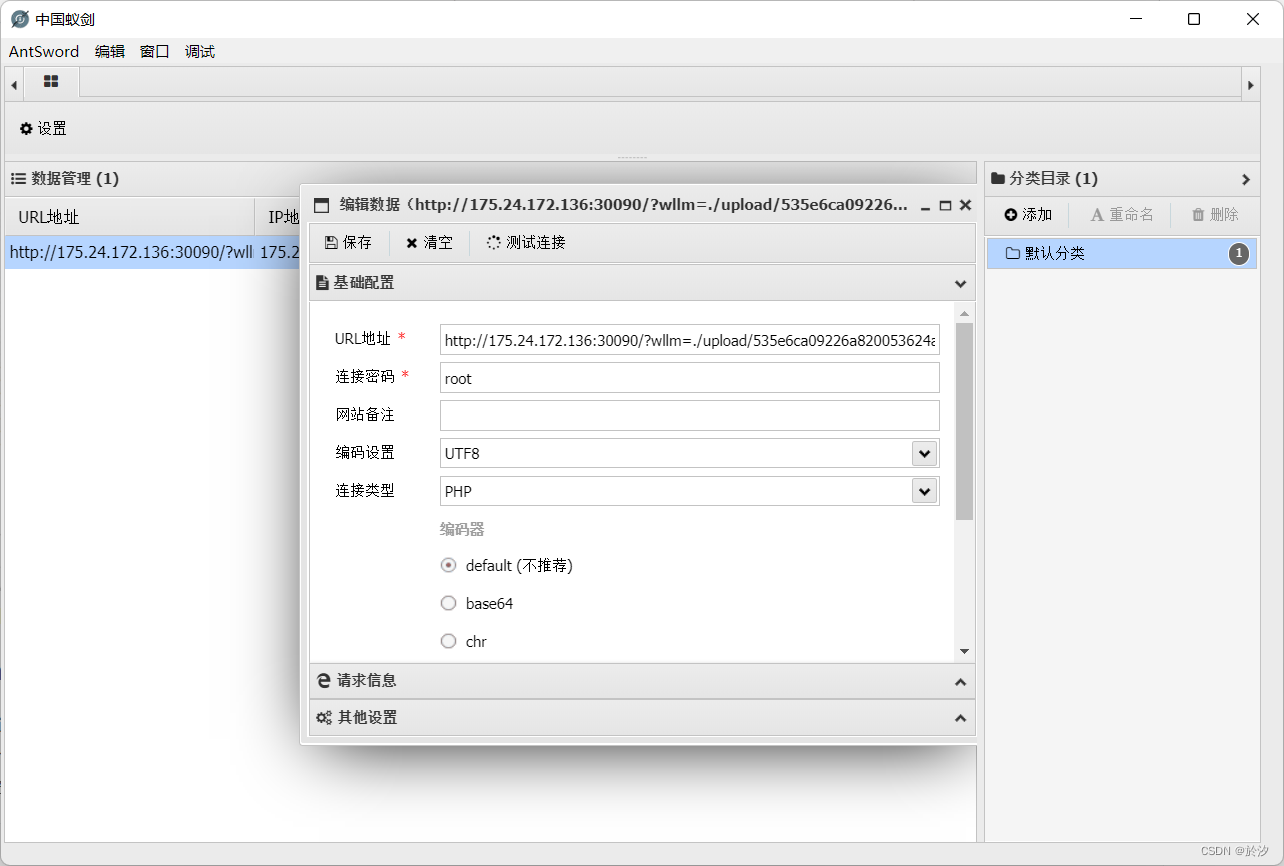
Task: Collapse the 基础配置 section
Action: tap(642, 283)
